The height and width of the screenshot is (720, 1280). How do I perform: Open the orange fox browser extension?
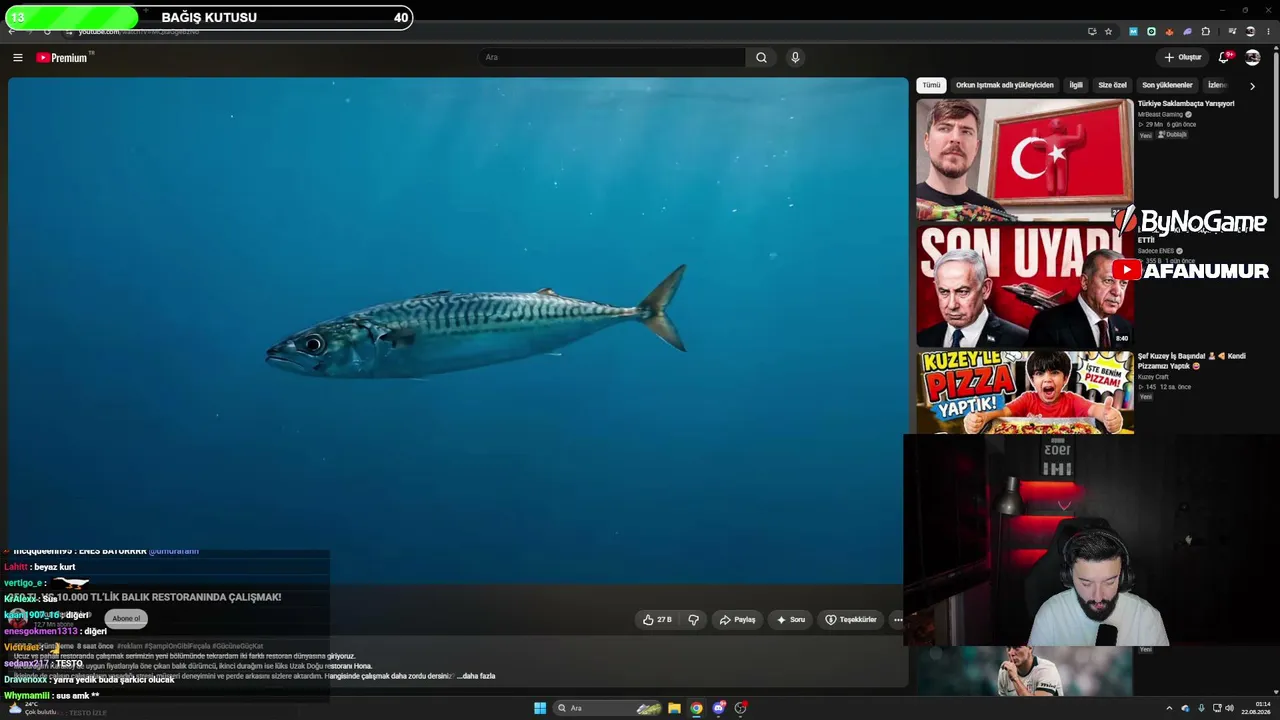(x=1169, y=32)
